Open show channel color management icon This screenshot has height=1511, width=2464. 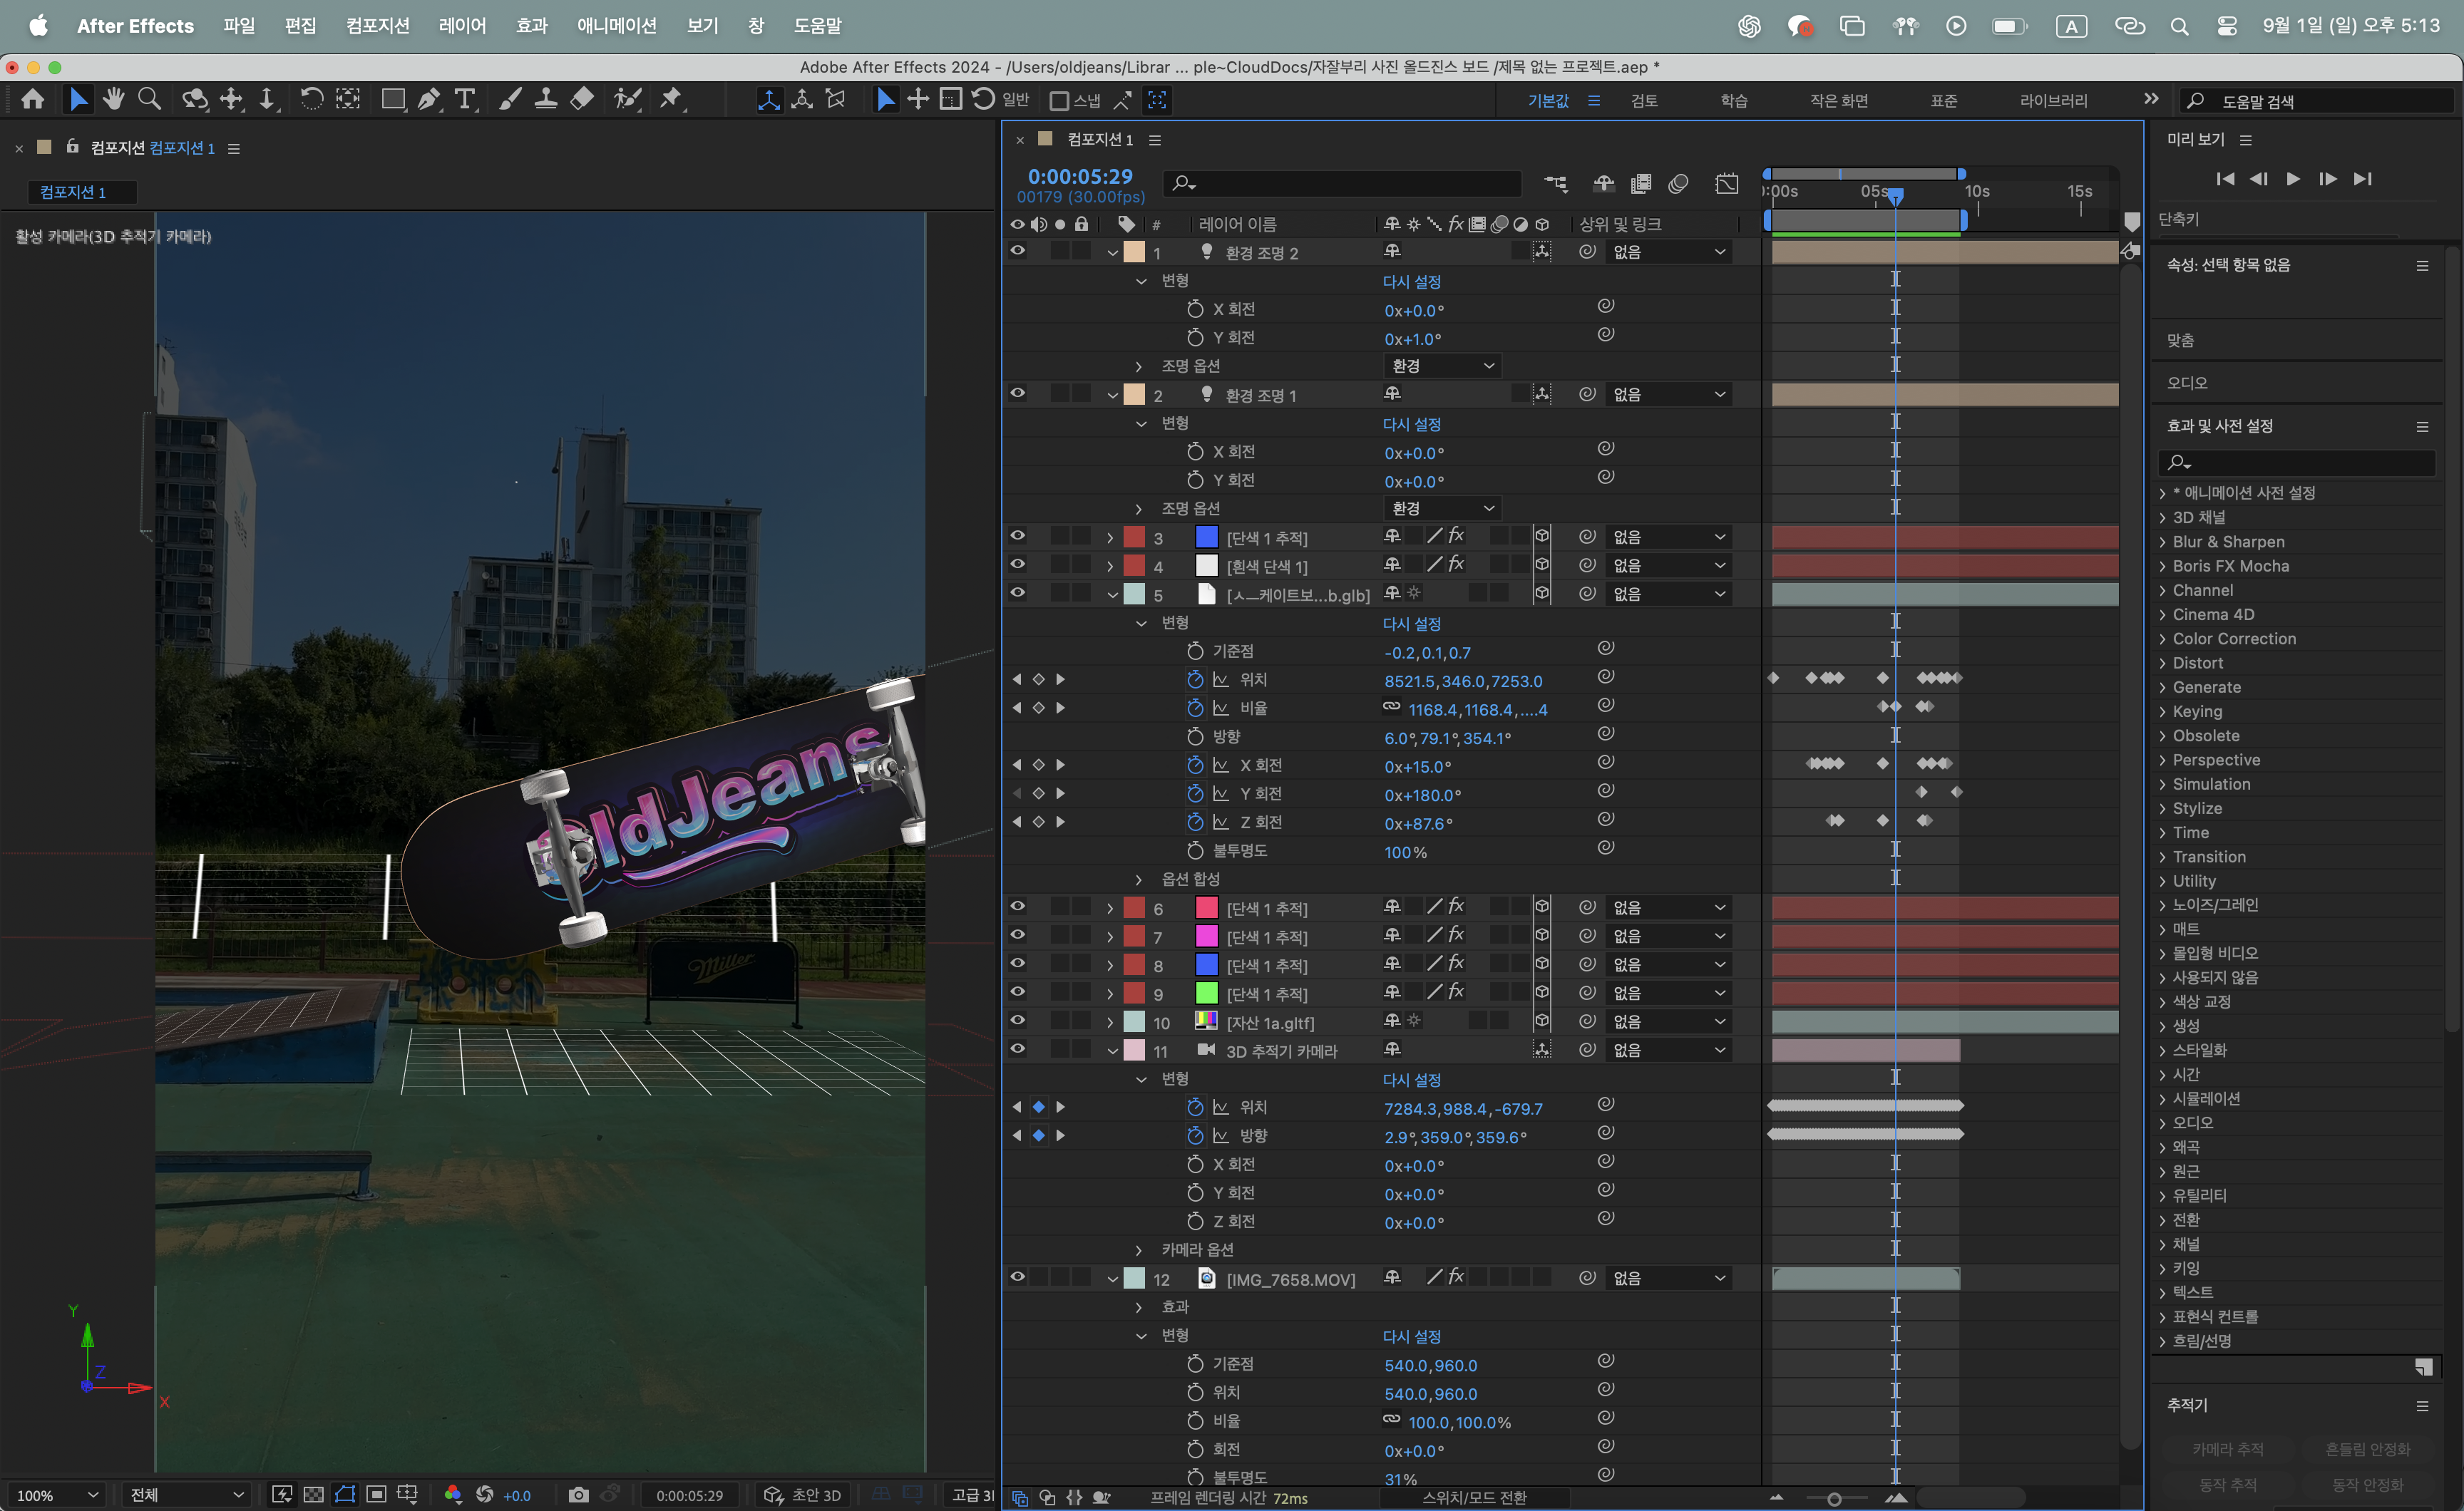point(453,1494)
